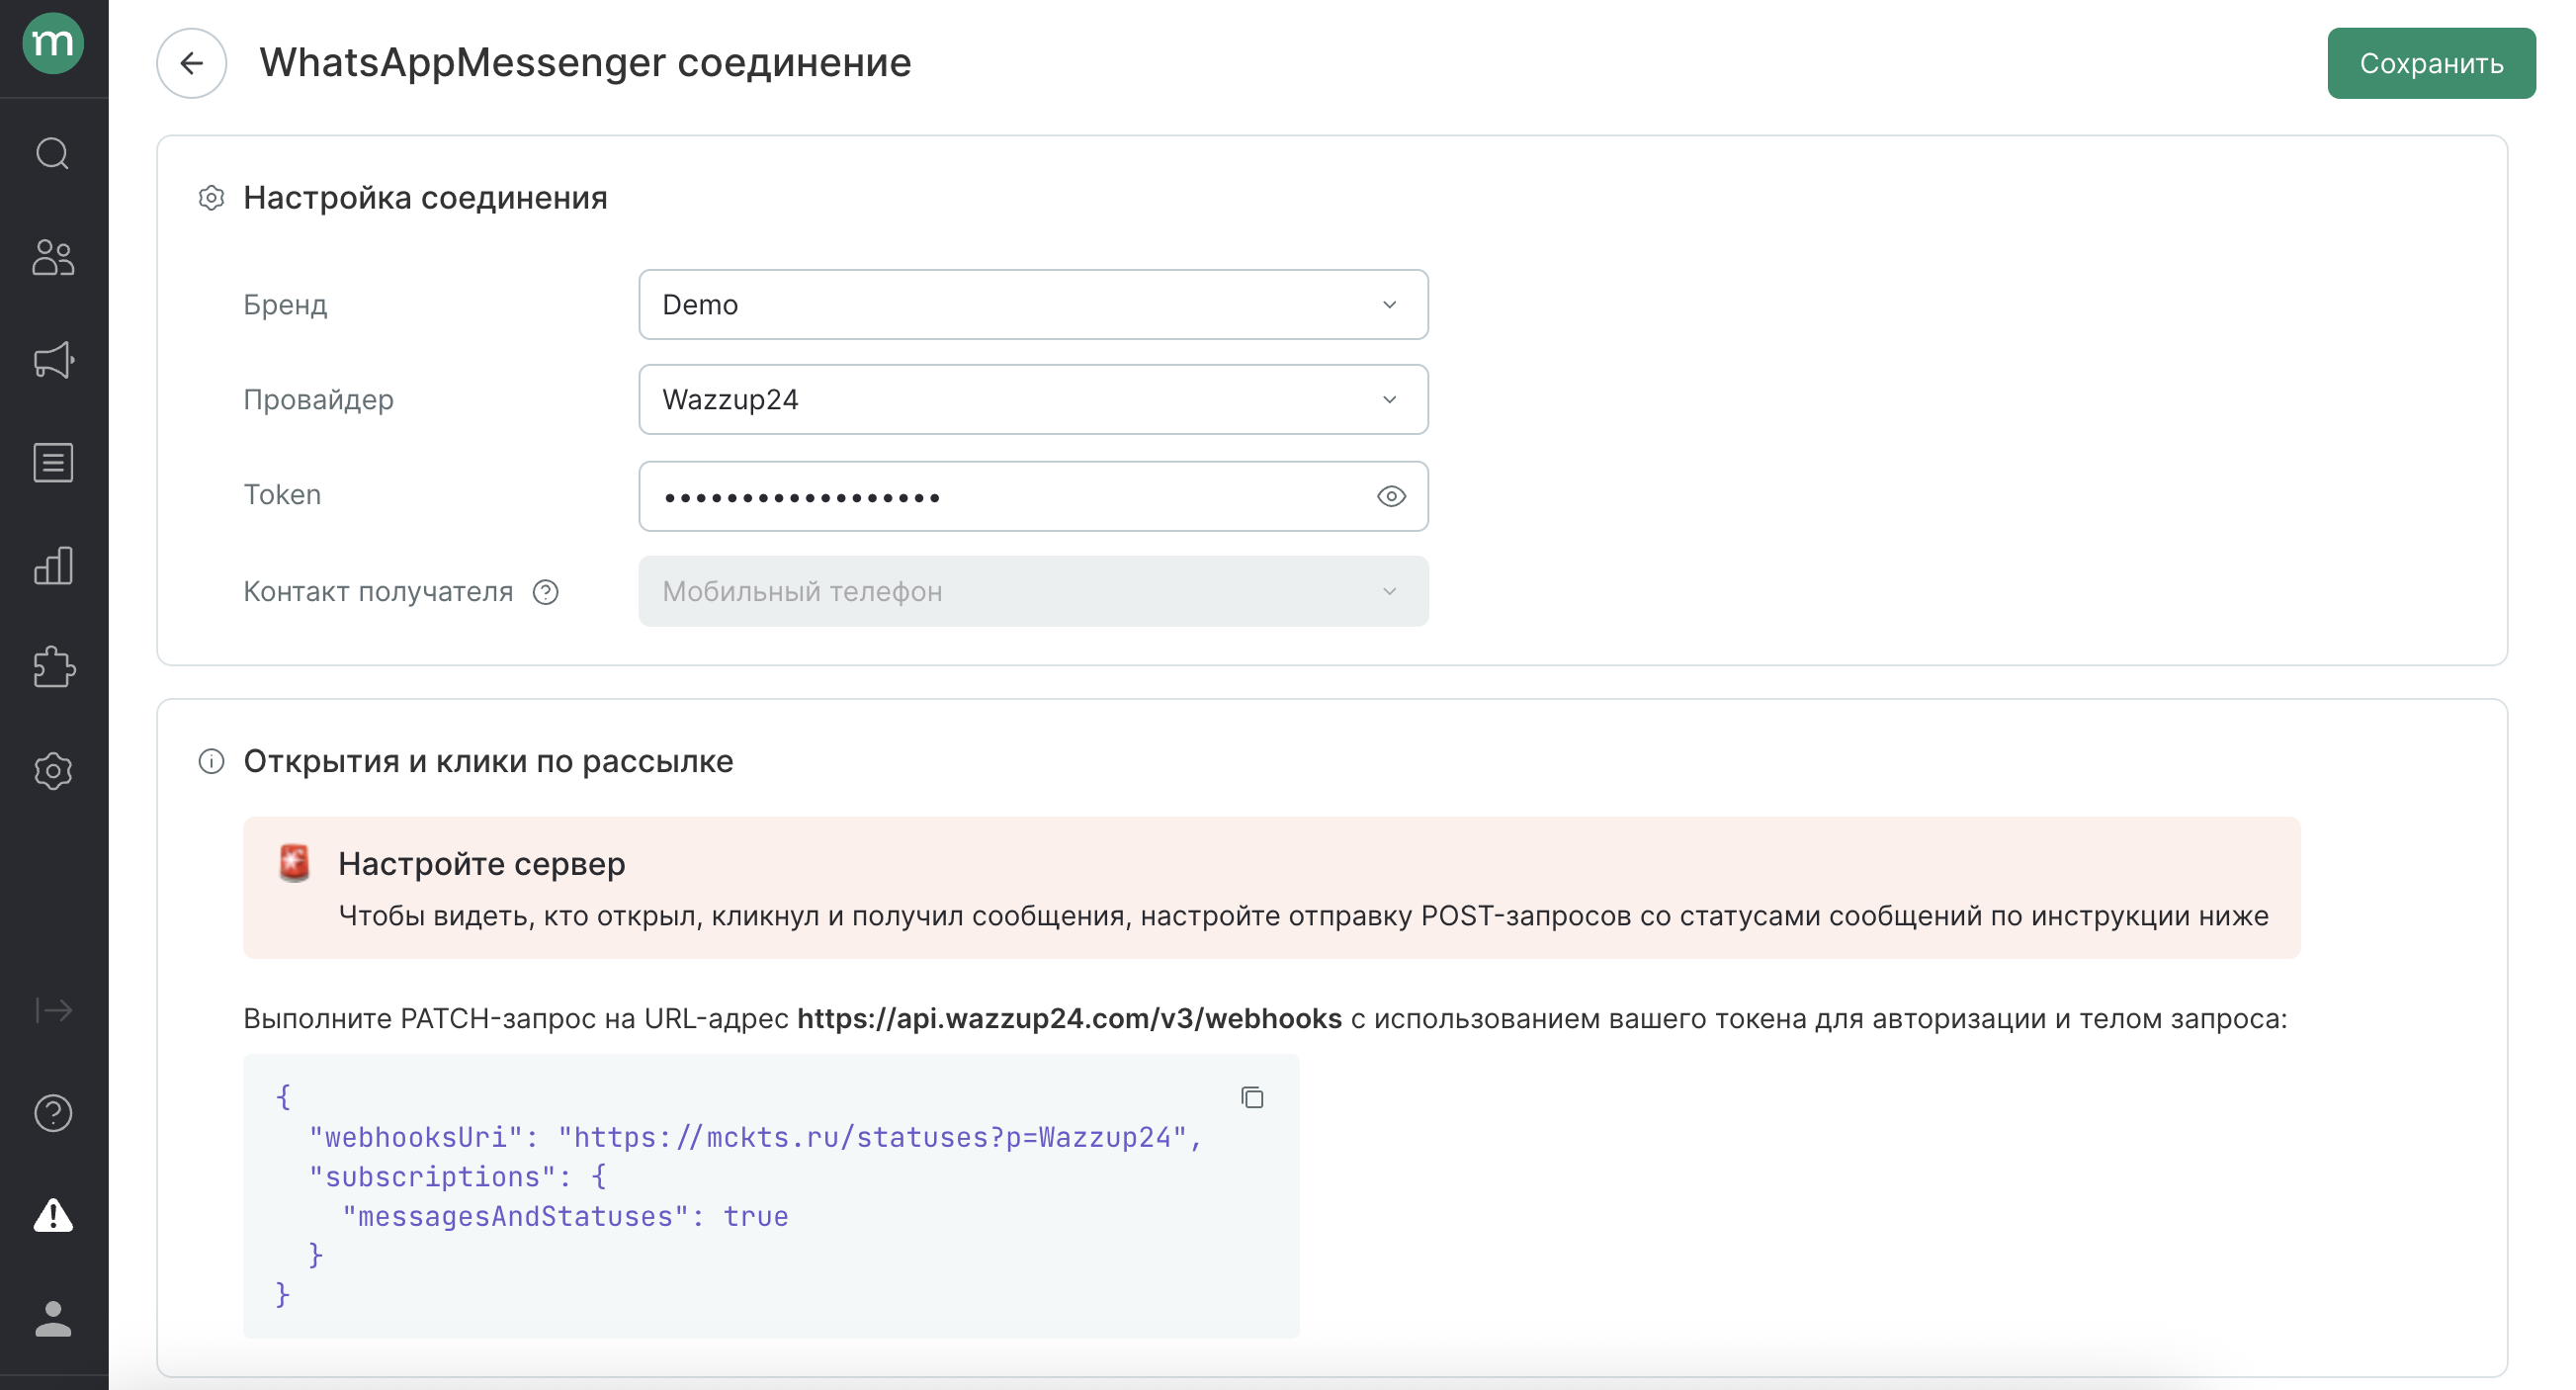Viewport: 2576px width, 1390px height.
Task: Open the templates list icon in the sidebar
Action: point(53,463)
